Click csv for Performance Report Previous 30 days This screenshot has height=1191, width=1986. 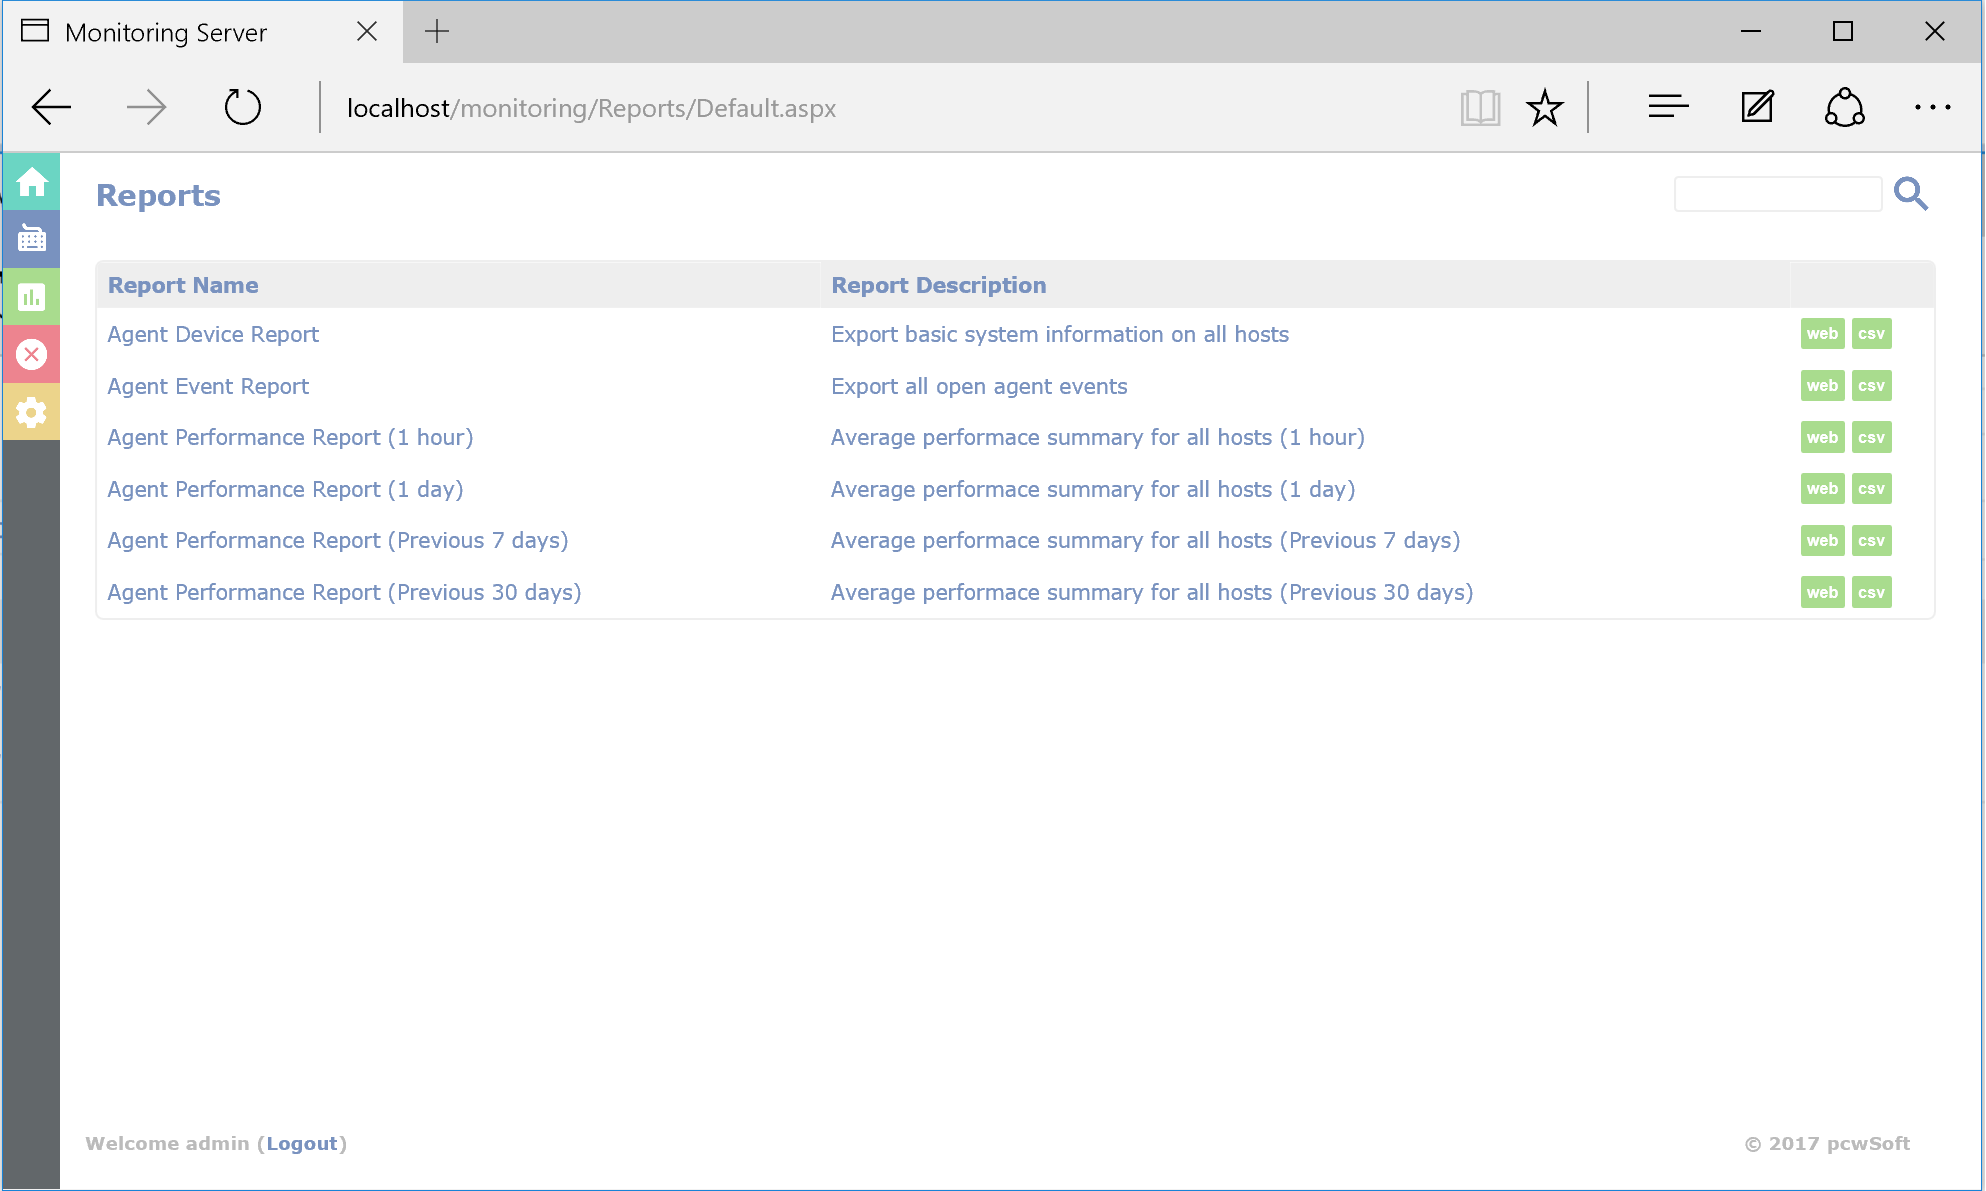coord(1871,592)
